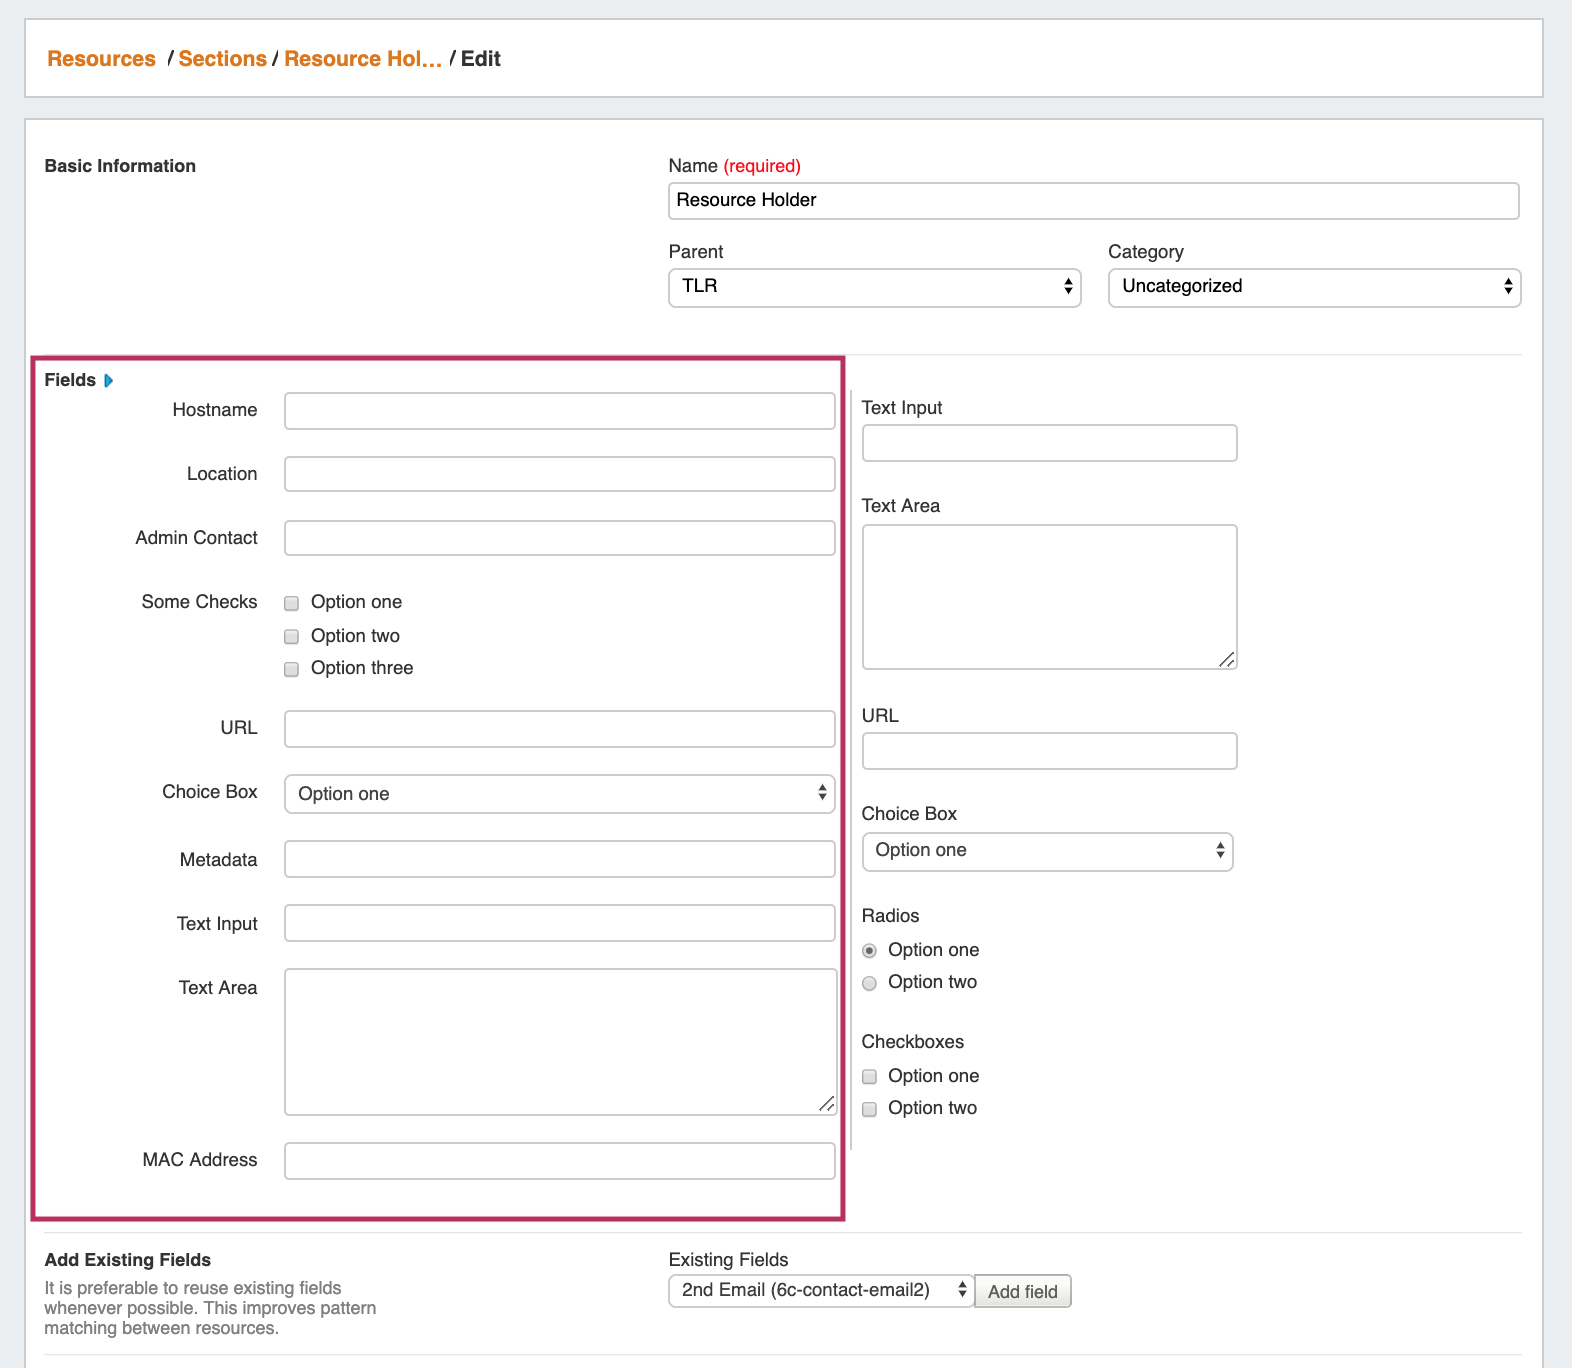Screen dimensions: 1572x1368
Task: Check Option one under Checkboxes
Action: 869,1077
